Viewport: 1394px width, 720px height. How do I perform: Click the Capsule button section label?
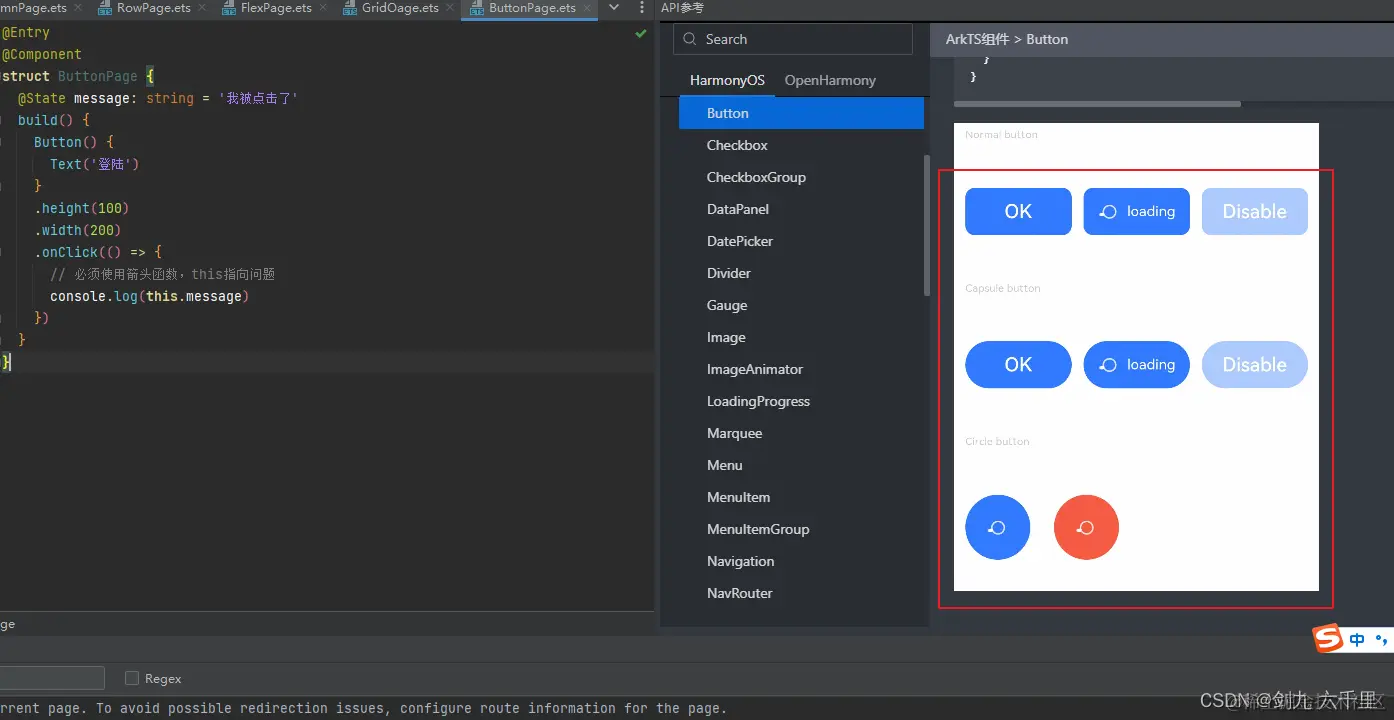[x=1003, y=288]
